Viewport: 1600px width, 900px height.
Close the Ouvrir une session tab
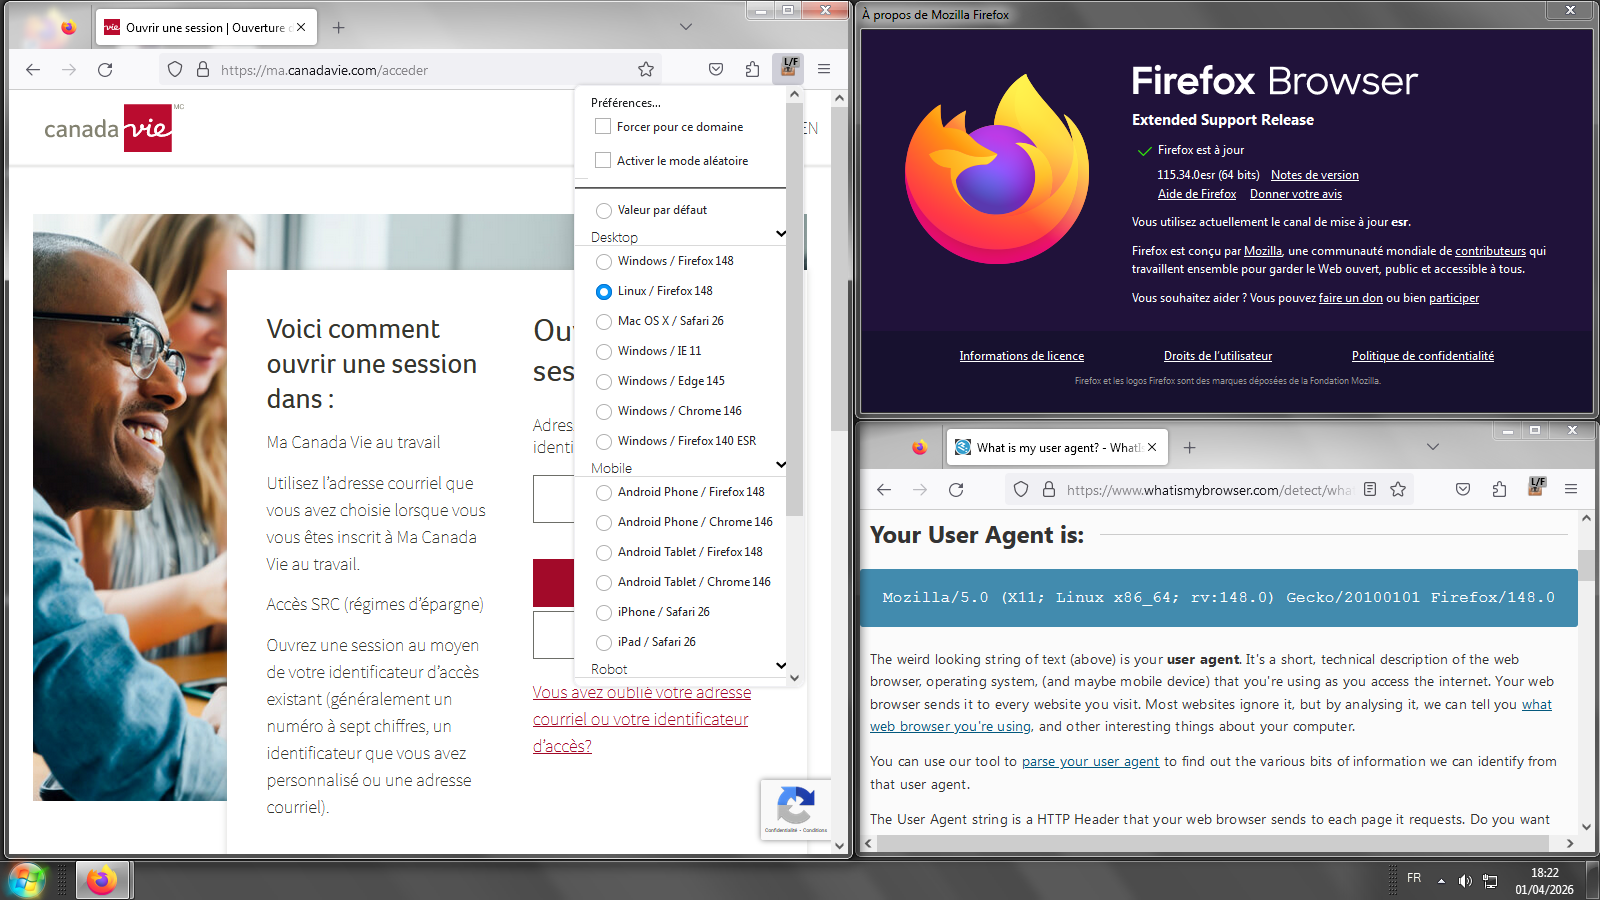[x=301, y=28]
